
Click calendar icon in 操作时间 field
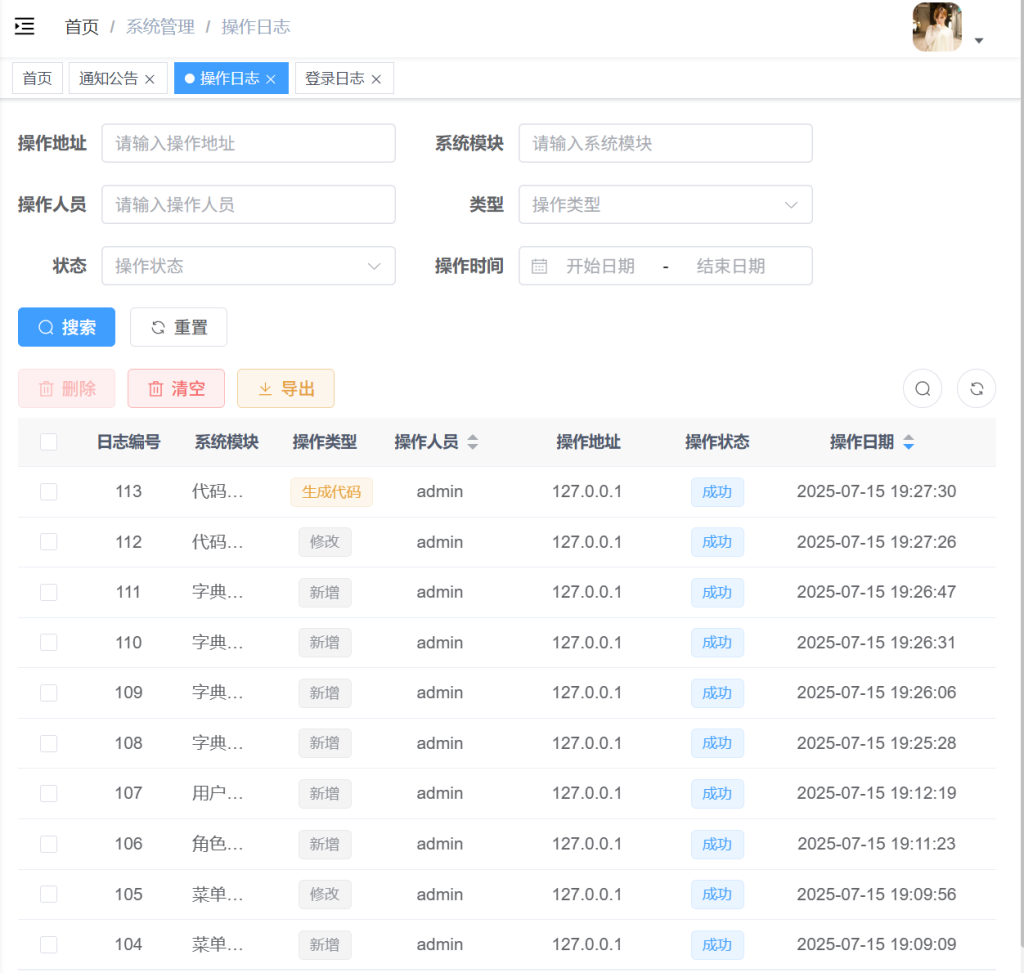[539, 266]
